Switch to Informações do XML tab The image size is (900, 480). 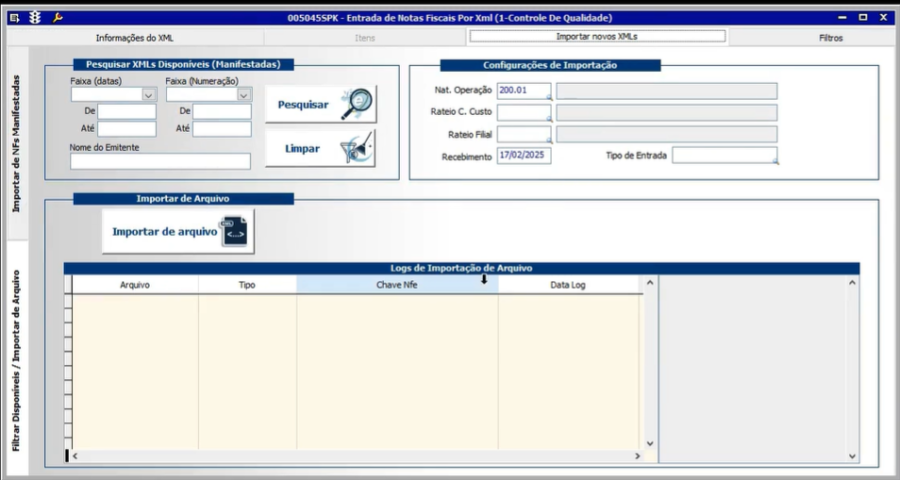click(134, 37)
